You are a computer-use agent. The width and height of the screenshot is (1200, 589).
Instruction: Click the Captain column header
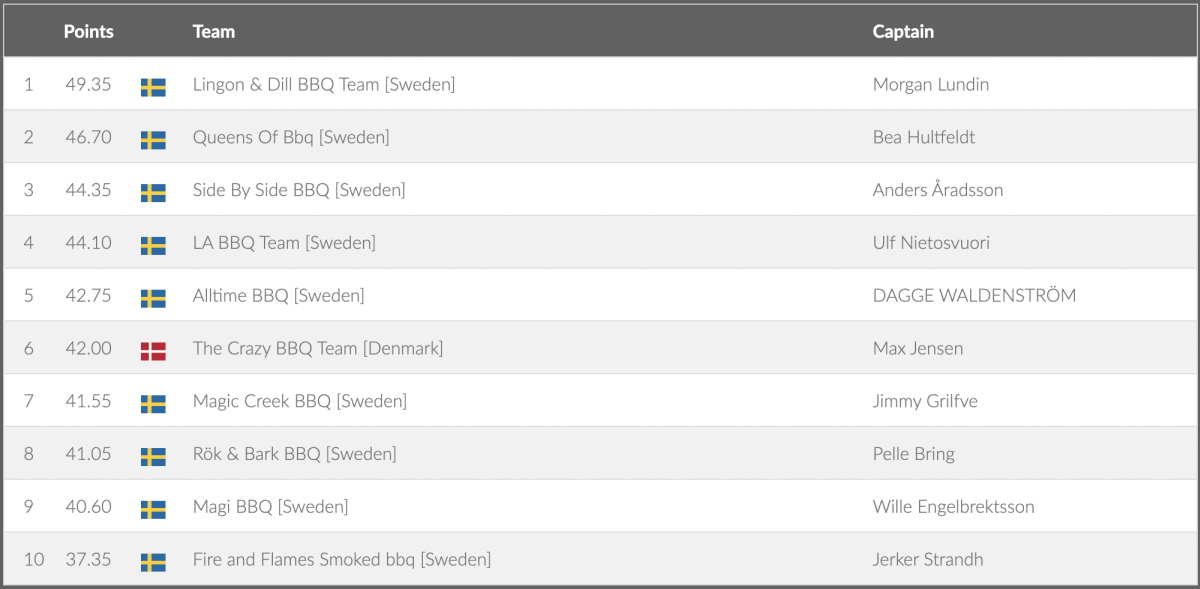[x=903, y=32]
